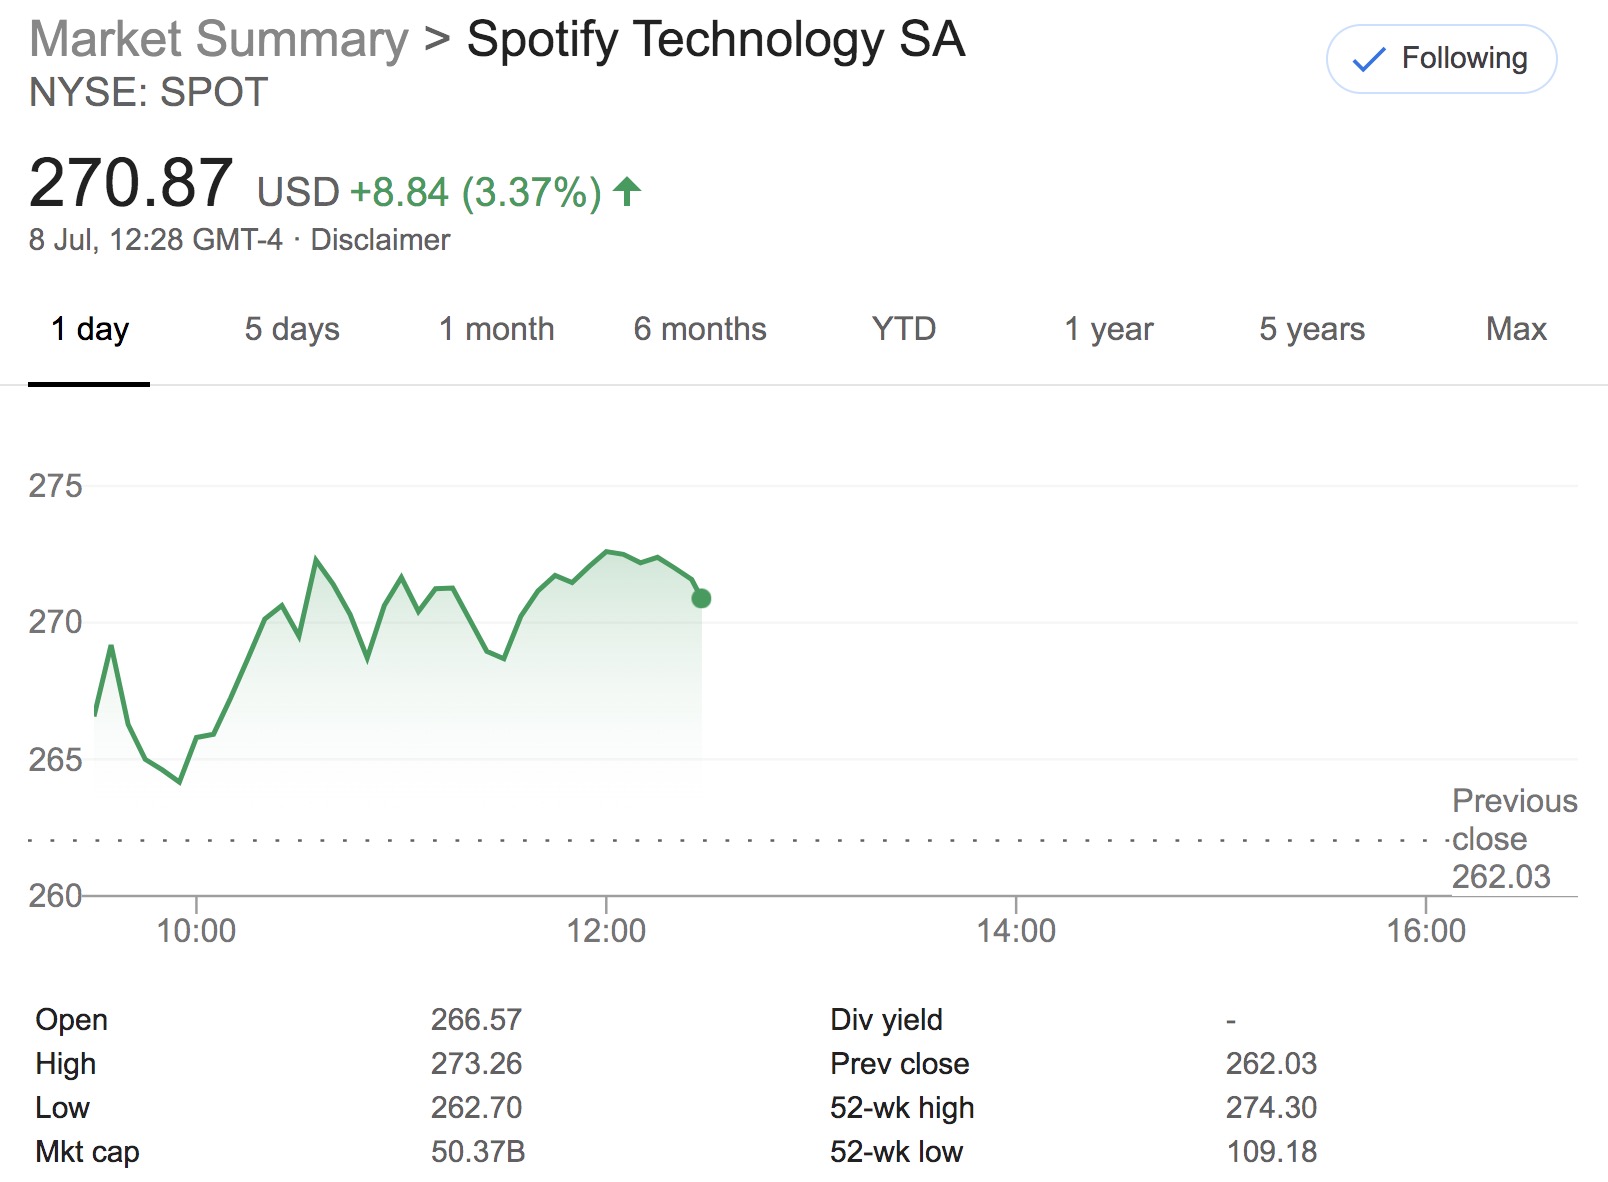Show the 6 months chart range
The width and height of the screenshot is (1608, 1182).
(x=700, y=329)
